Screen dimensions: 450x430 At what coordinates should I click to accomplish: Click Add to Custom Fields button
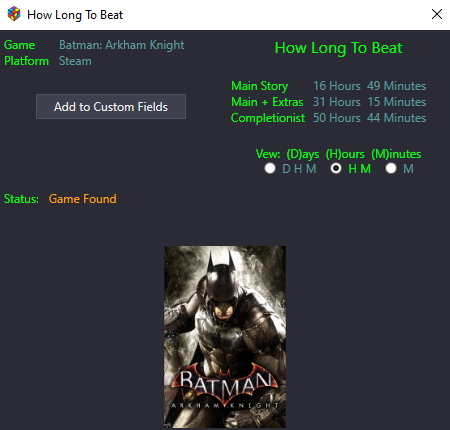[111, 107]
